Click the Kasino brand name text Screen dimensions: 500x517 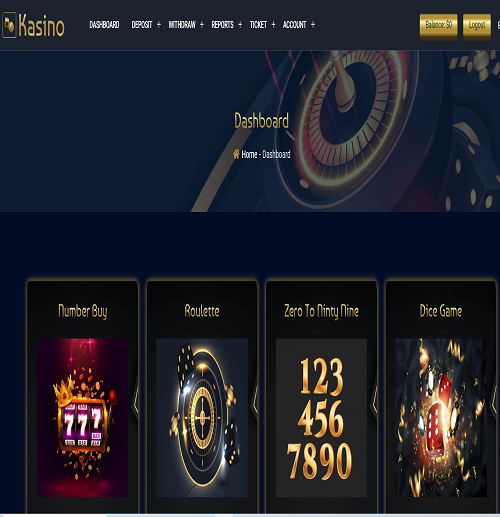point(41,25)
